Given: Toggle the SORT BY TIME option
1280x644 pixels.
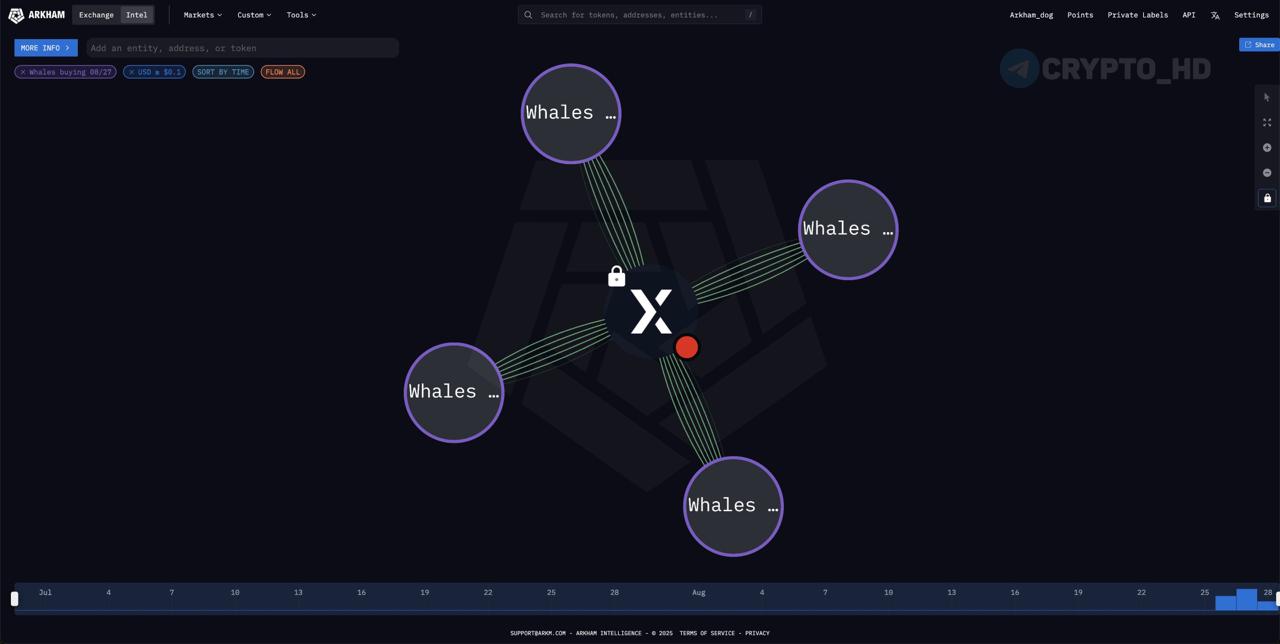Looking at the screenshot, I should pos(223,72).
